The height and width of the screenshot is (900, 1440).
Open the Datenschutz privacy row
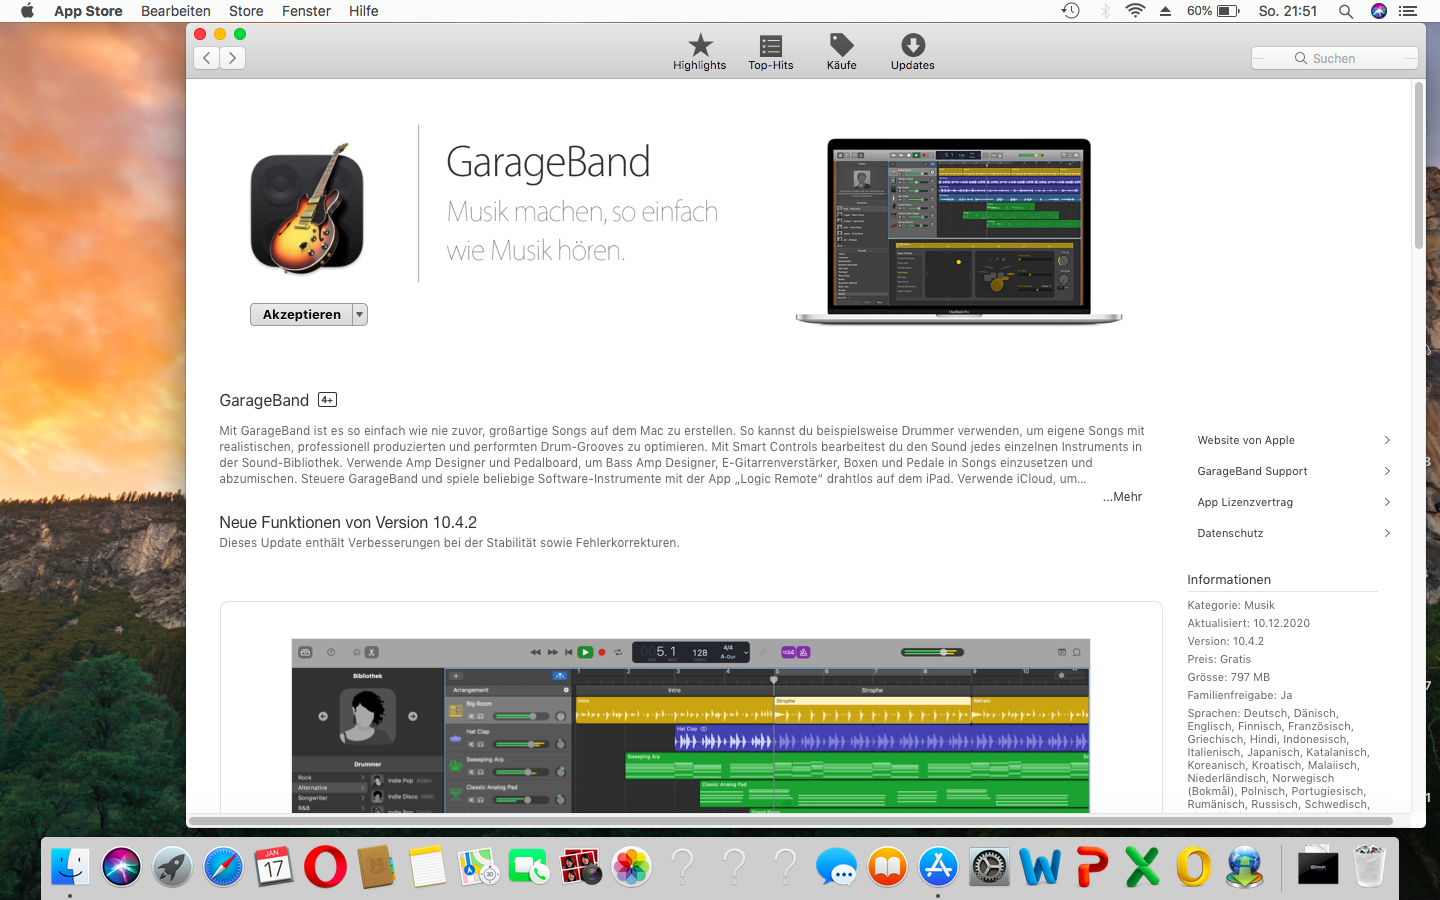click(1292, 533)
